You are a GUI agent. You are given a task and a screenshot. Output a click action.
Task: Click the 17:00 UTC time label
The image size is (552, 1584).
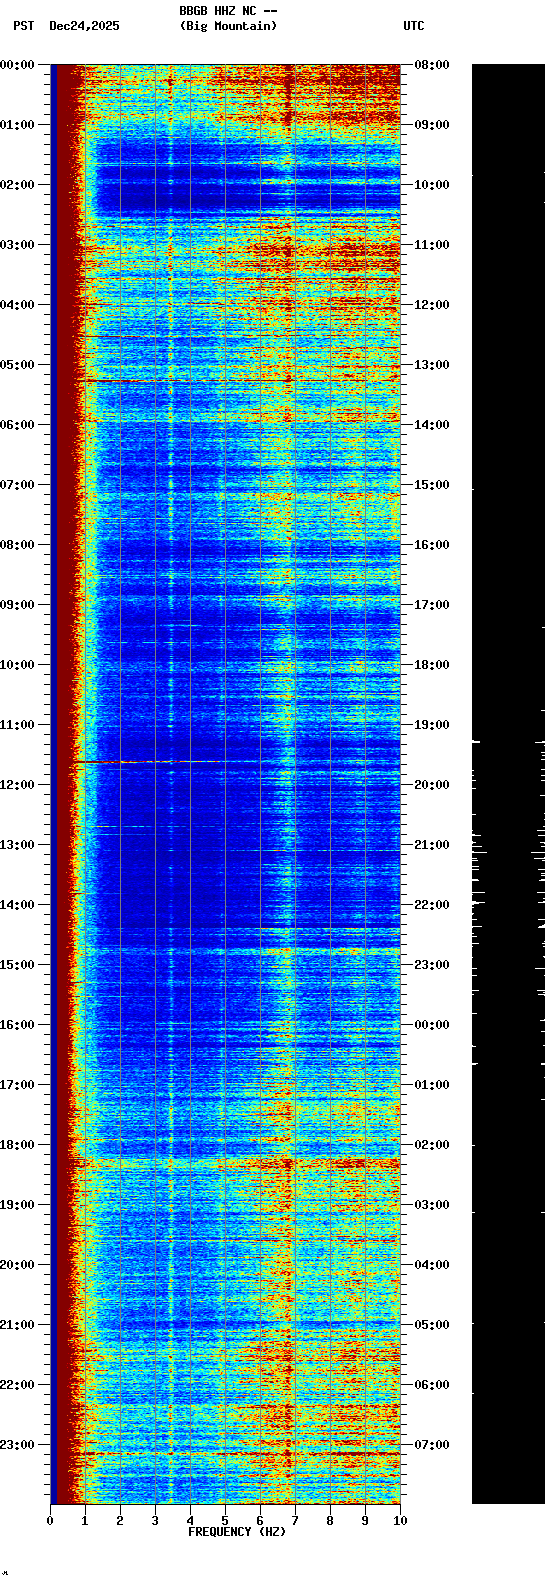click(432, 605)
